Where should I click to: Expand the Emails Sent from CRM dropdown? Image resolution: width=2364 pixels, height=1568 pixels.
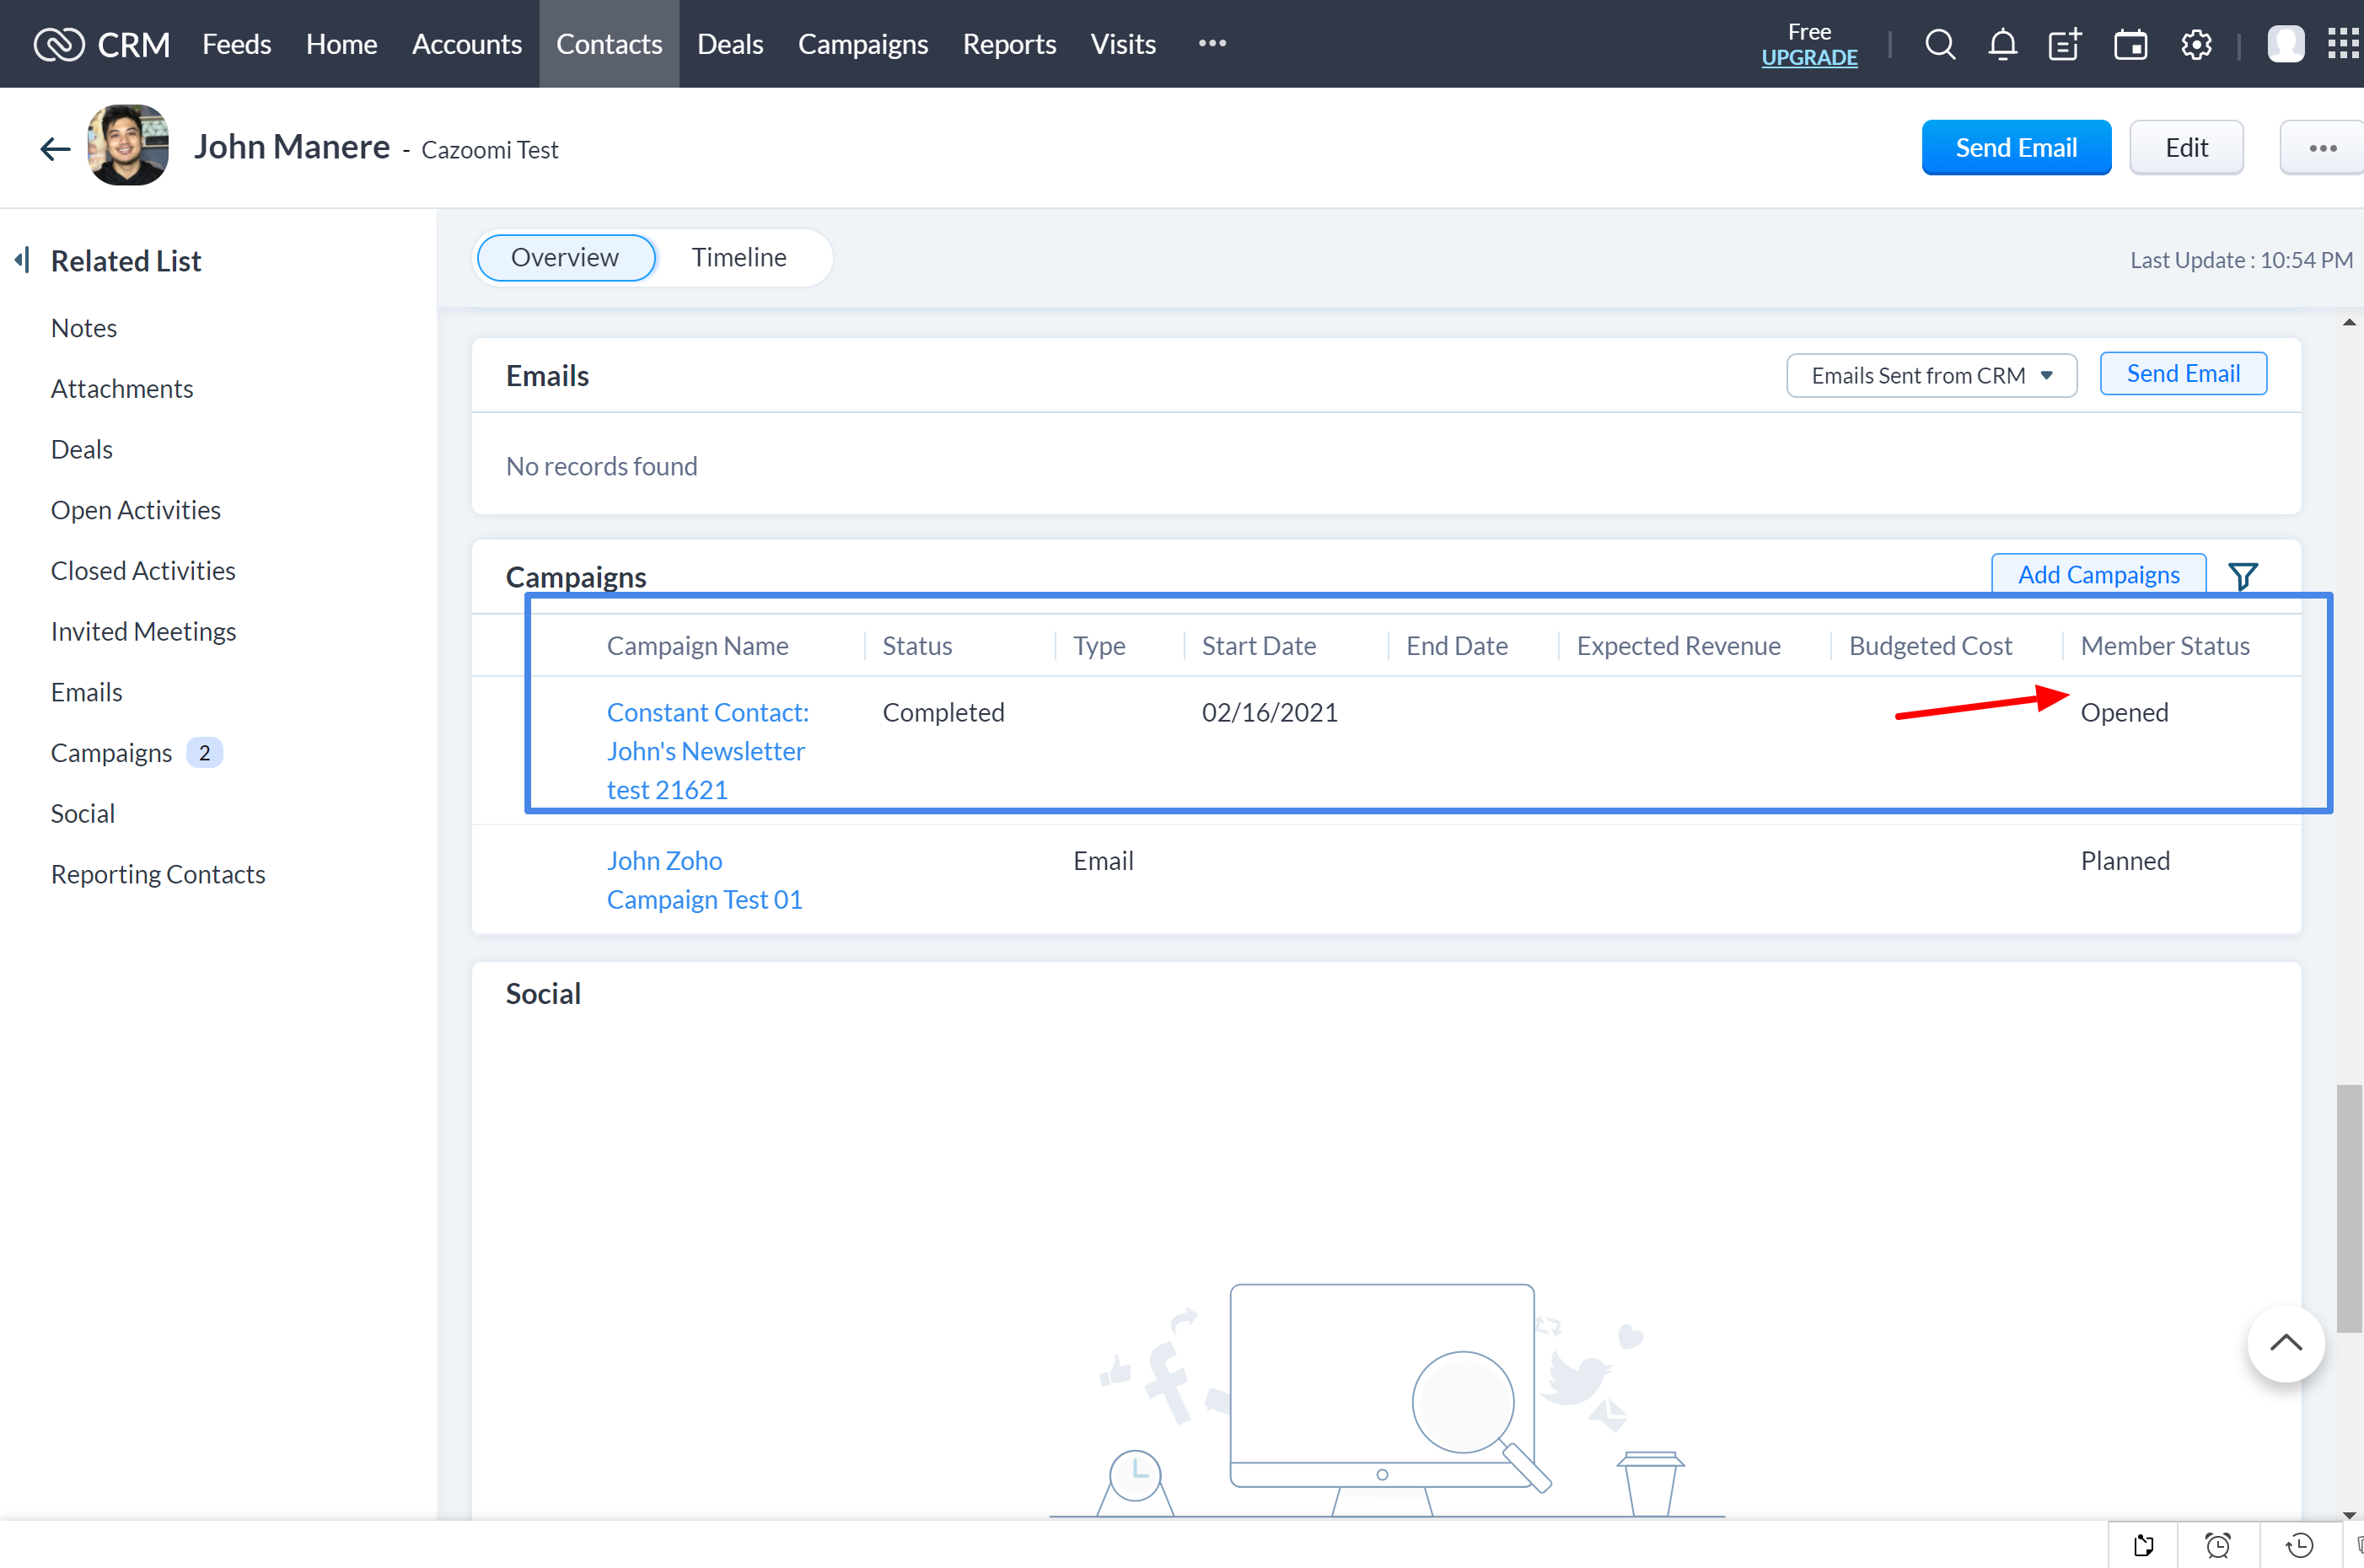coord(1931,375)
